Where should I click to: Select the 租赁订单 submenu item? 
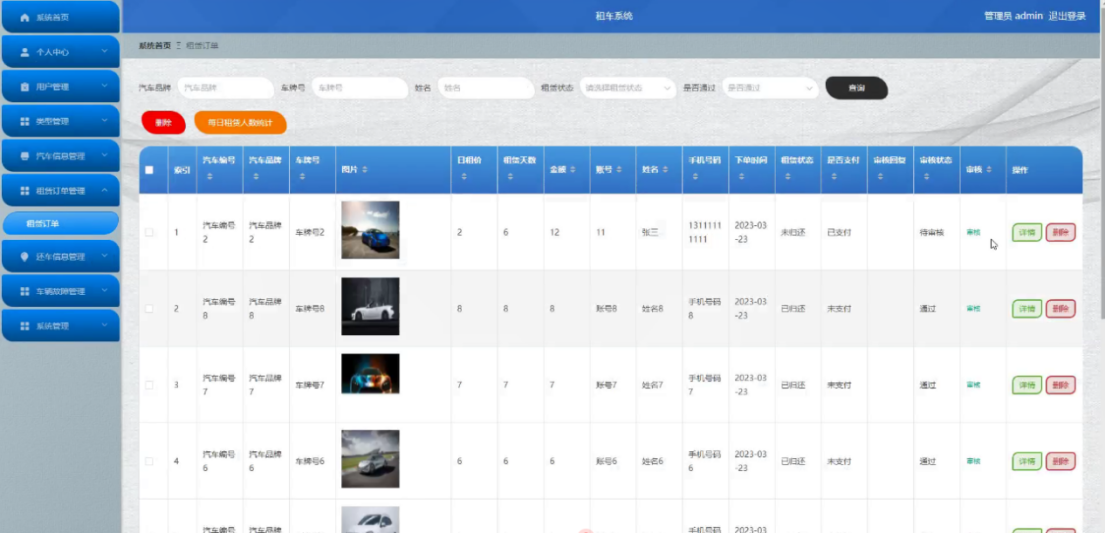pyautogui.click(x=61, y=224)
